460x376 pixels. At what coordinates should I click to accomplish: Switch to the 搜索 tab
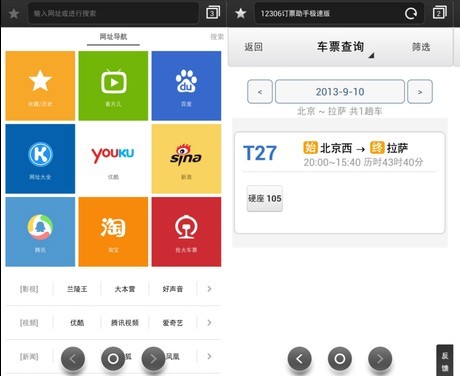[217, 37]
